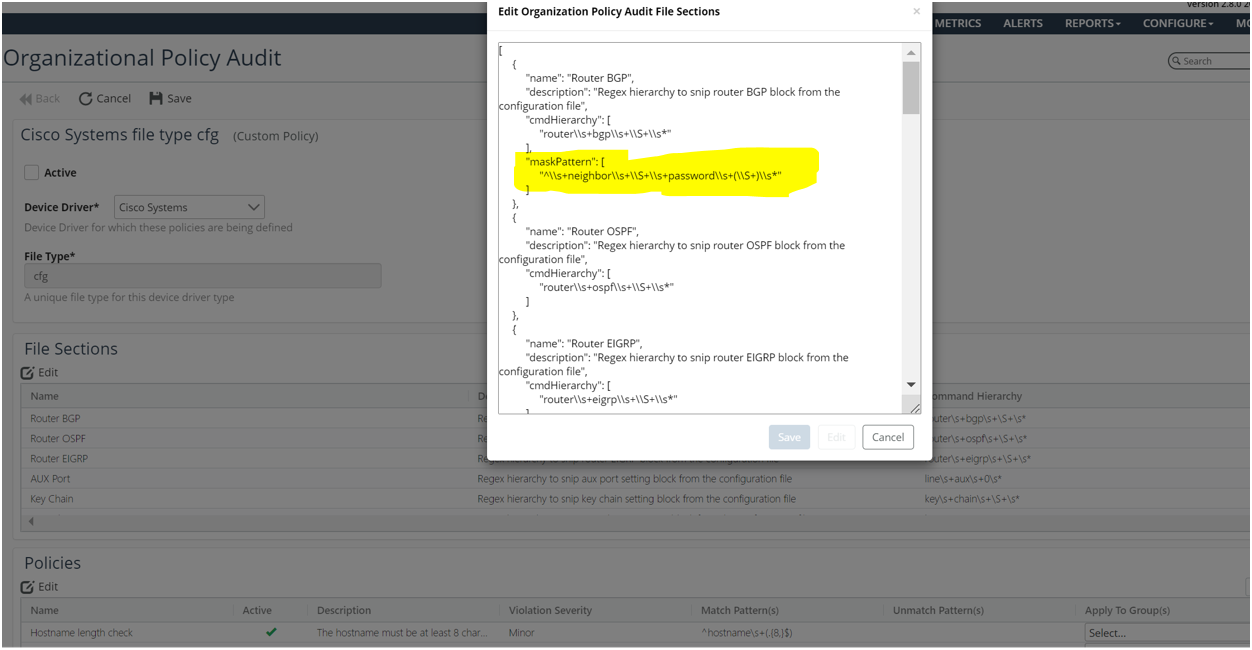
Task: Open the Device Driver dropdown
Action: [189, 208]
